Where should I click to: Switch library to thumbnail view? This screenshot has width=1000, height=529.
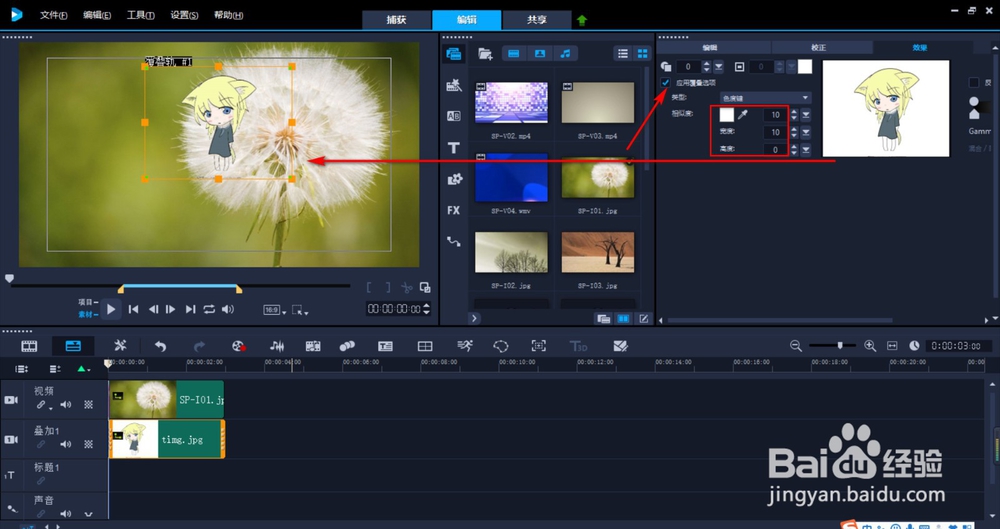tap(642, 54)
